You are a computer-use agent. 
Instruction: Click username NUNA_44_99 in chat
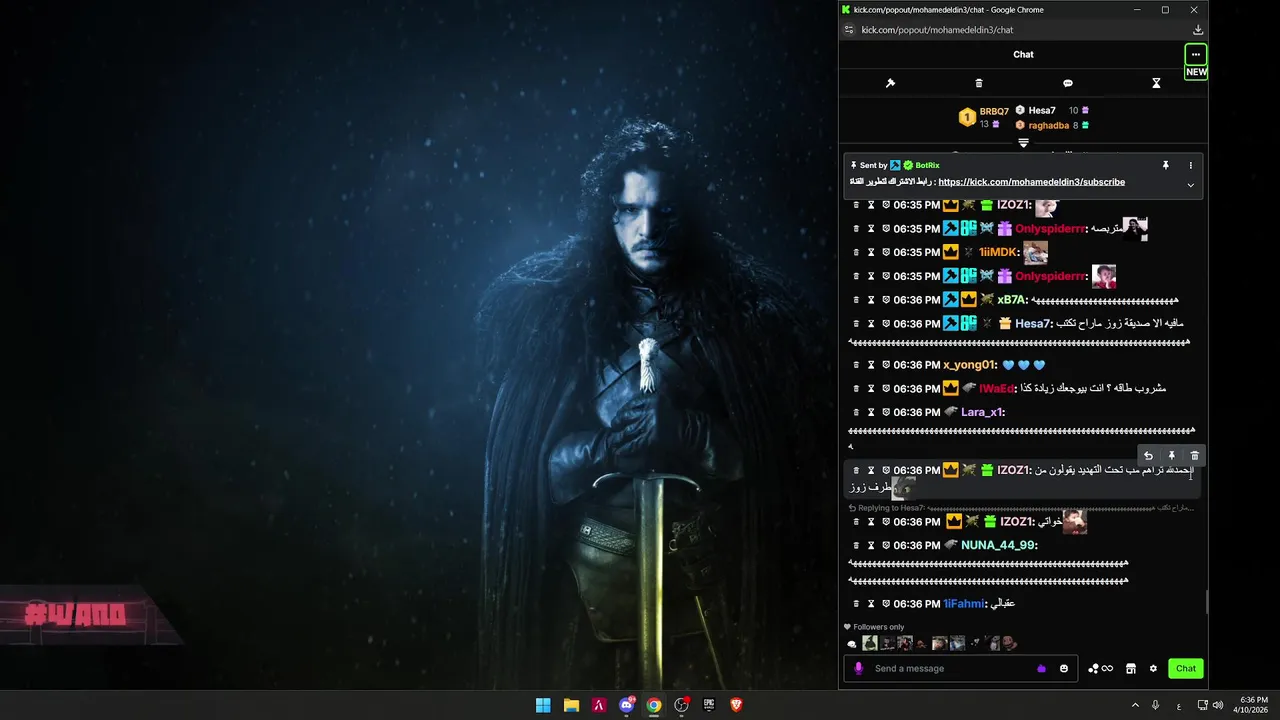click(x=999, y=545)
